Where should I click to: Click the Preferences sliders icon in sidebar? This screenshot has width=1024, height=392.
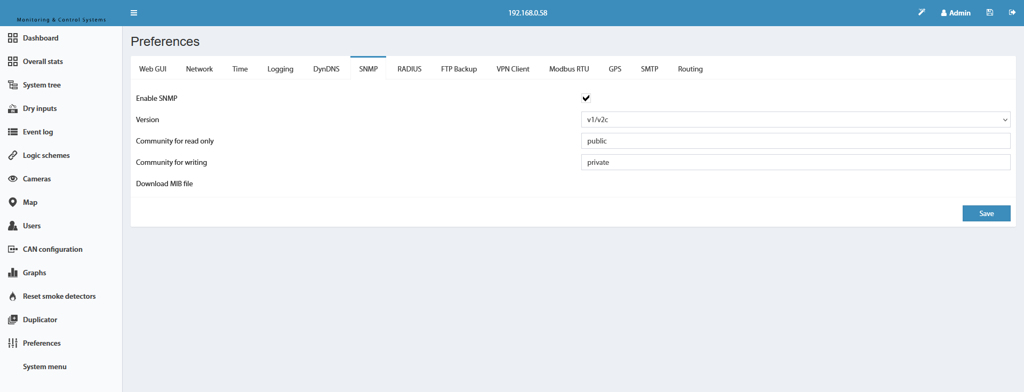(x=12, y=344)
